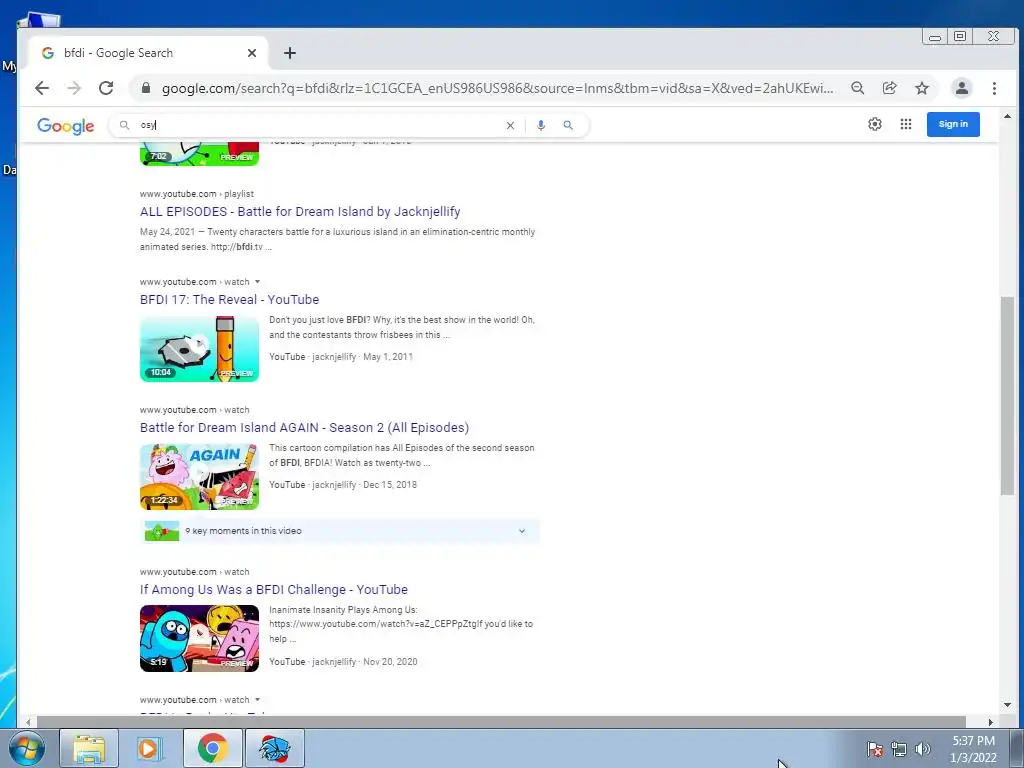Screen dimensions: 1024x768
Task: Open network status tray icon
Action: point(899,749)
